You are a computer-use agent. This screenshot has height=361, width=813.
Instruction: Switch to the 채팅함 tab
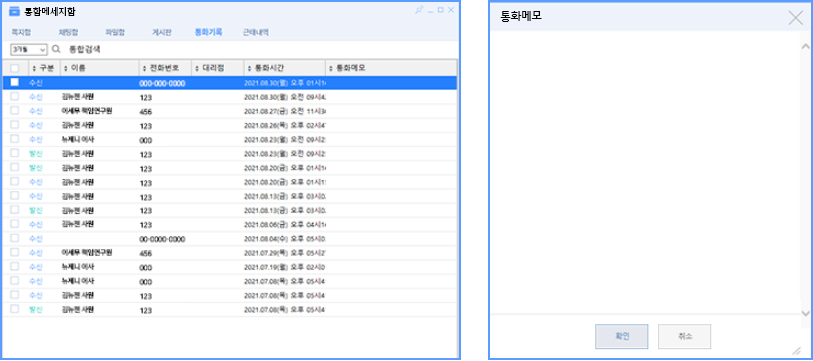coord(68,32)
